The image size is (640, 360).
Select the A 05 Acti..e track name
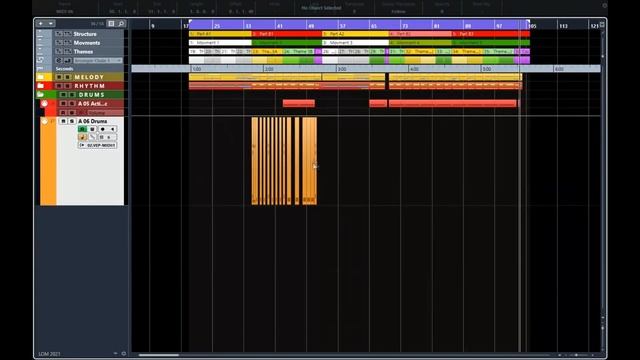coord(93,104)
